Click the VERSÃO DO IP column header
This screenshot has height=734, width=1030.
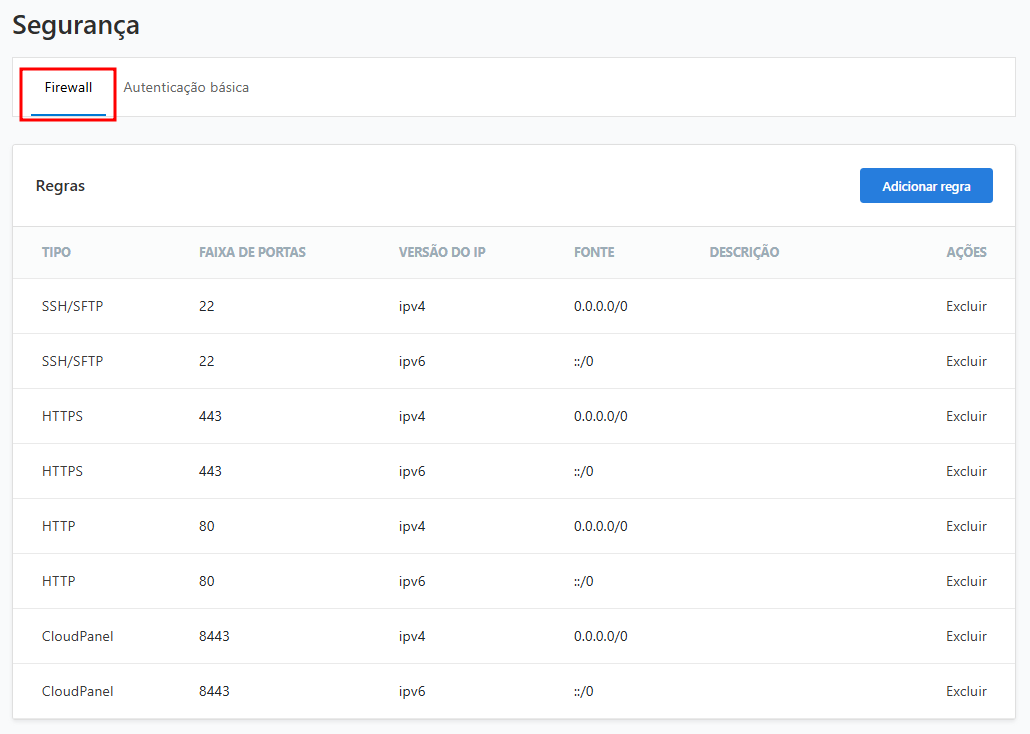(x=441, y=252)
